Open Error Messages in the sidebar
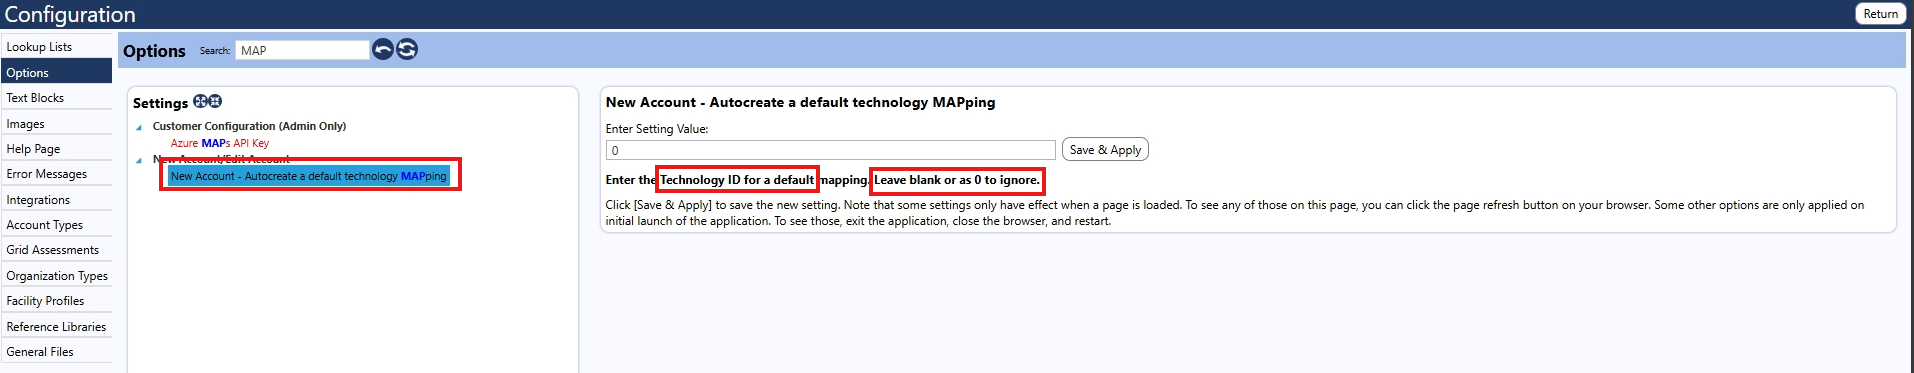 pos(56,174)
